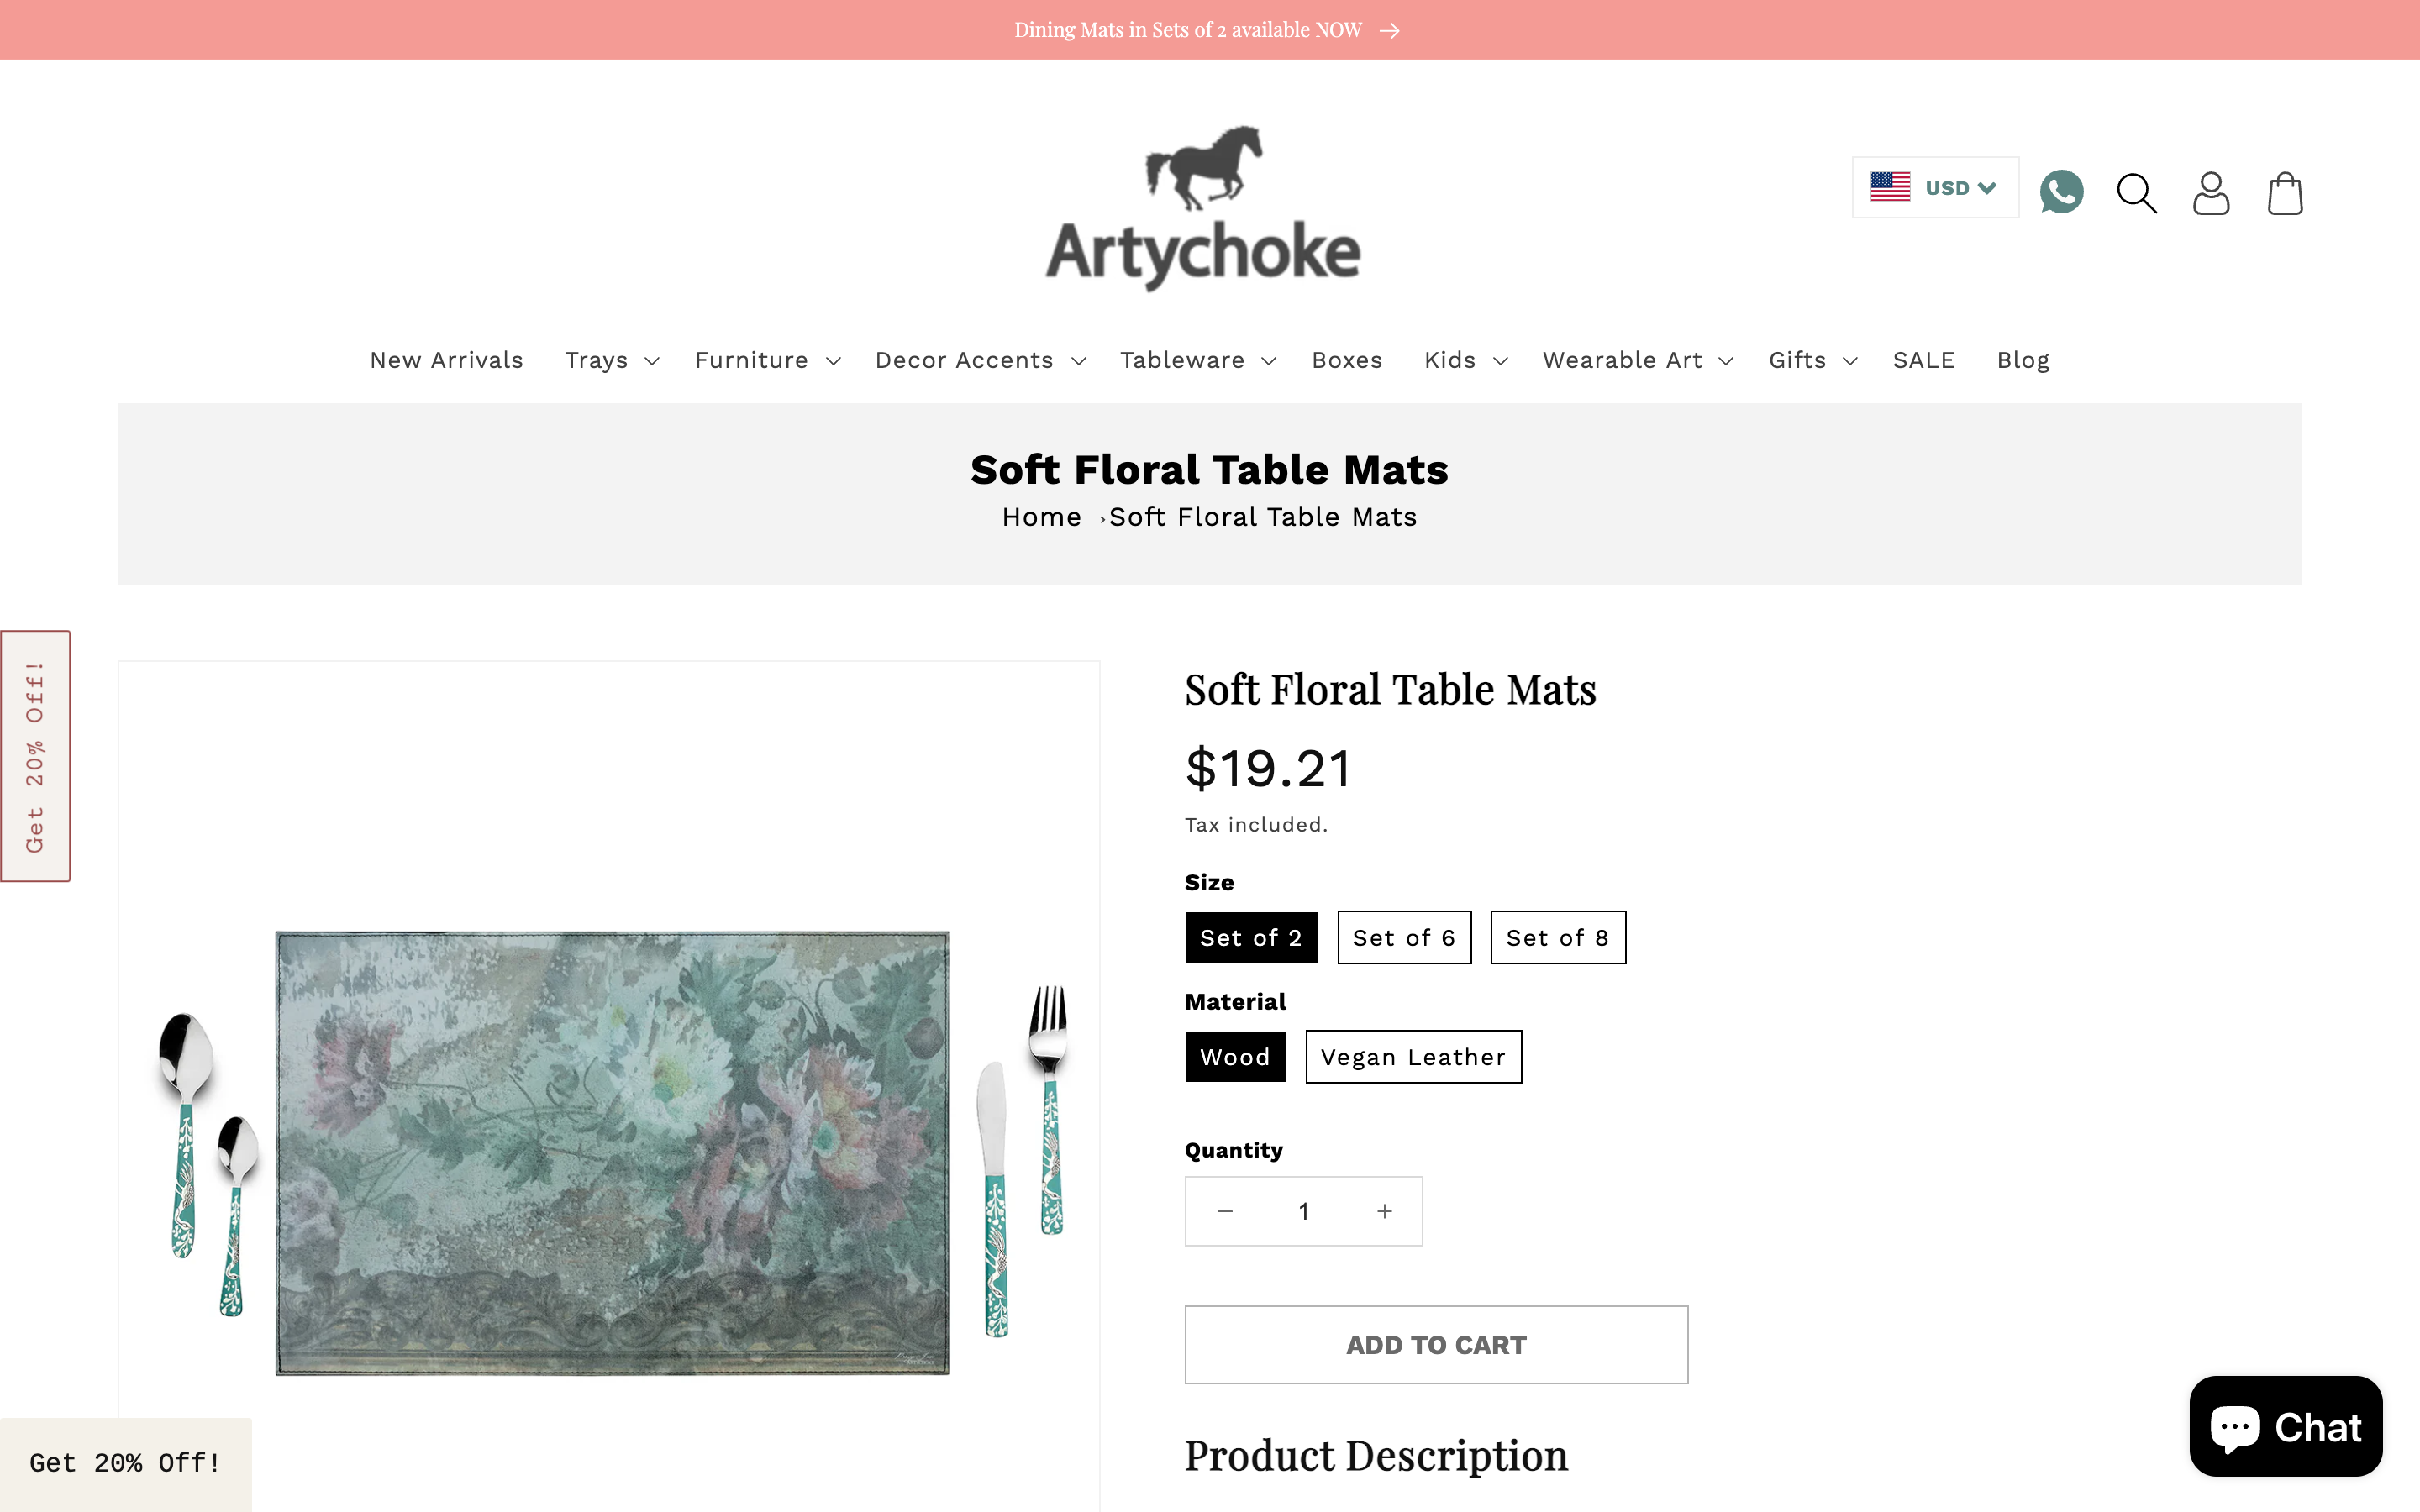Open the Get 20% Off side panel

[x=36, y=755]
